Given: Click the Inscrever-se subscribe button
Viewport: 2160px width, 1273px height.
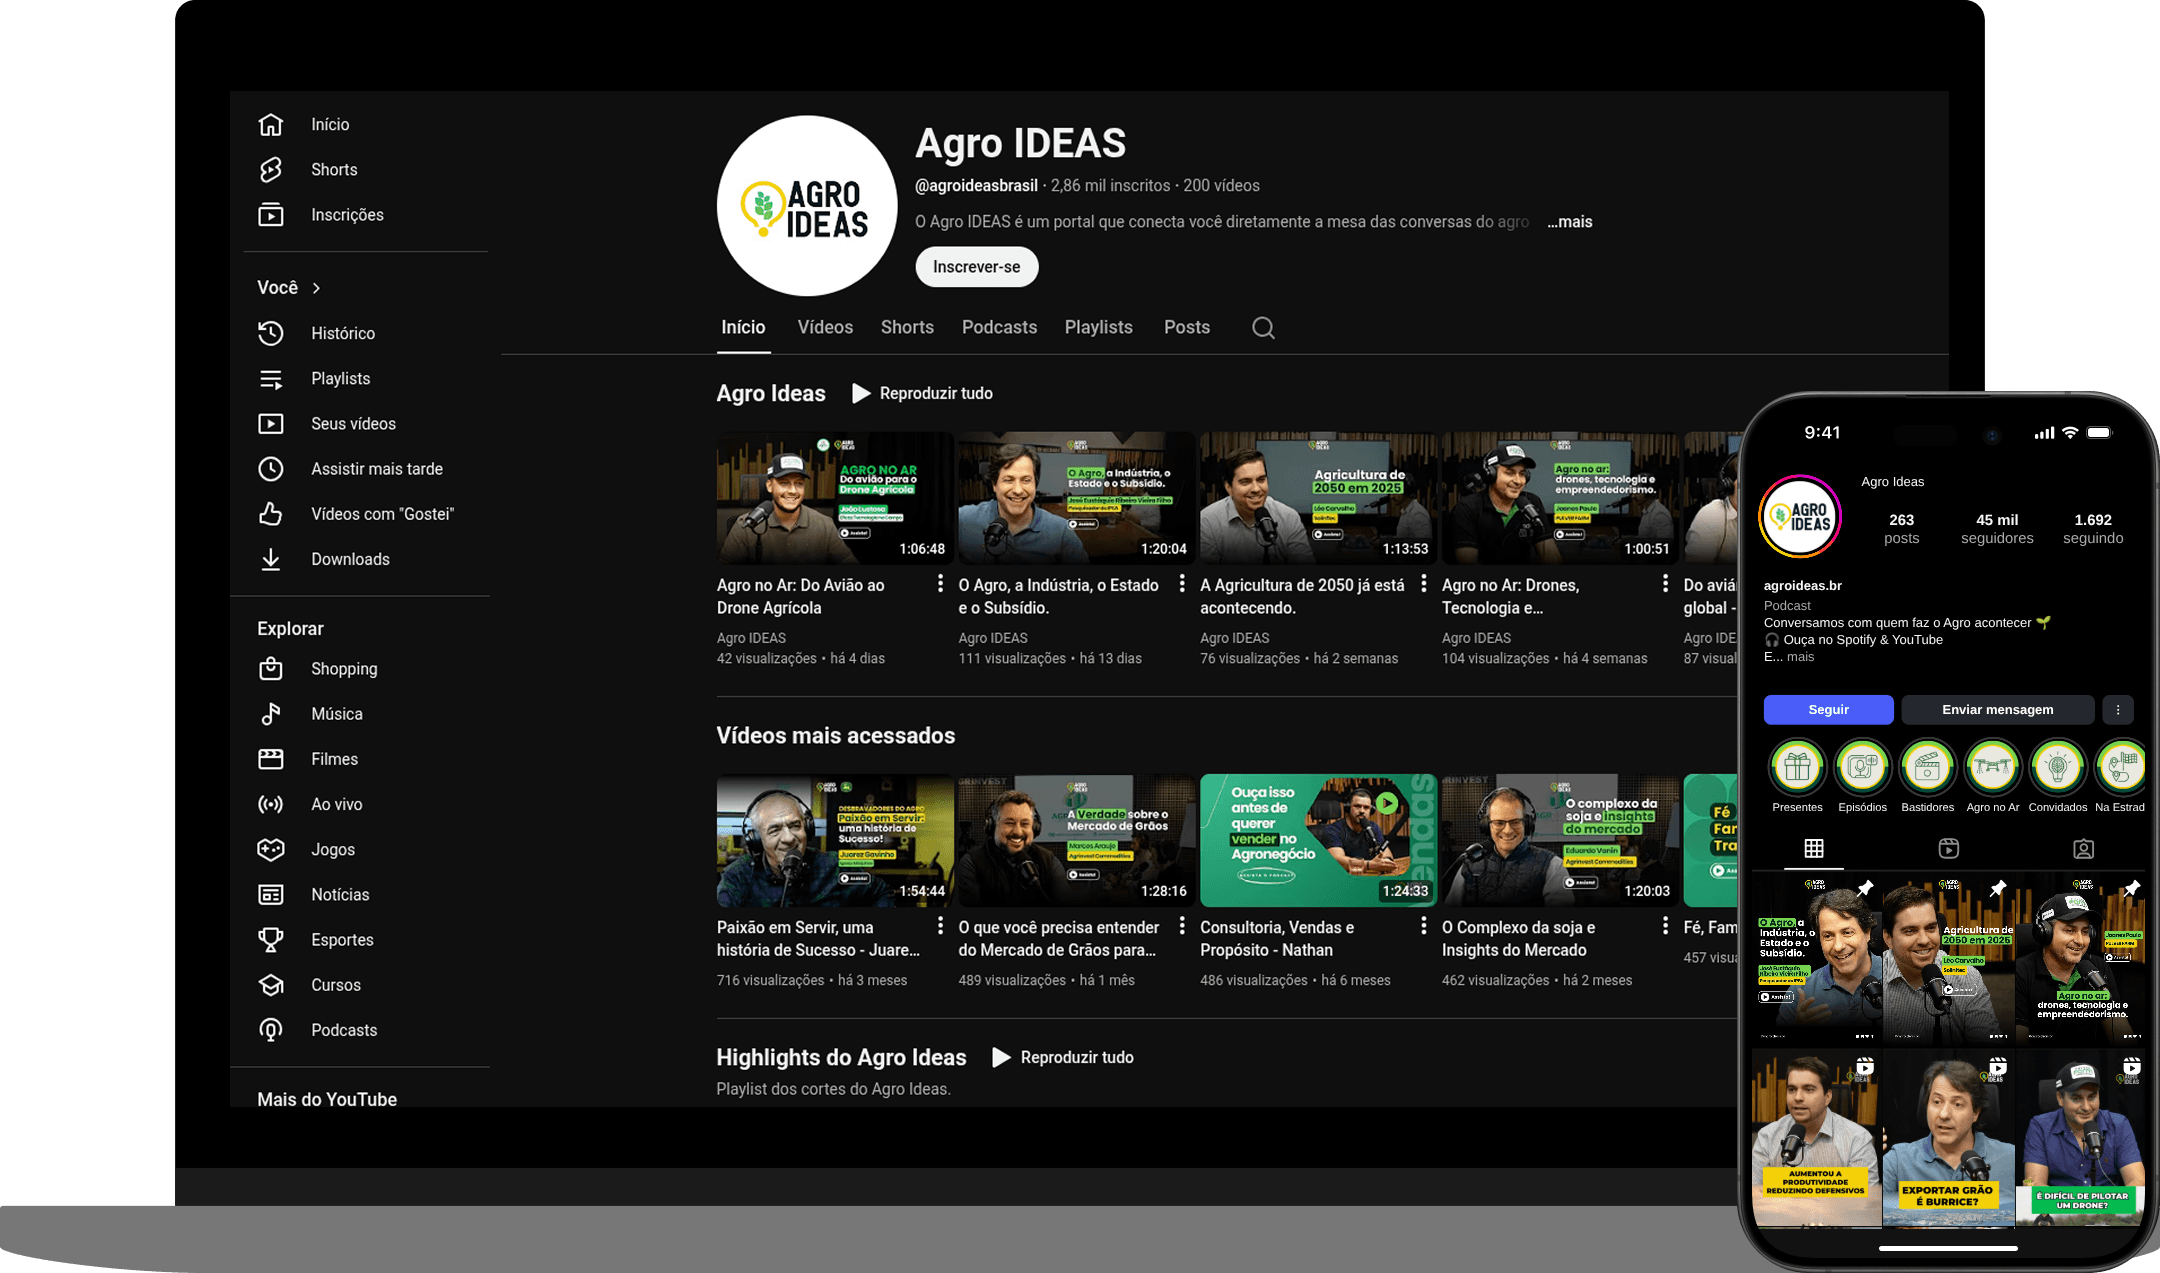Looking at the screenshot, I should tap(976, 267).
